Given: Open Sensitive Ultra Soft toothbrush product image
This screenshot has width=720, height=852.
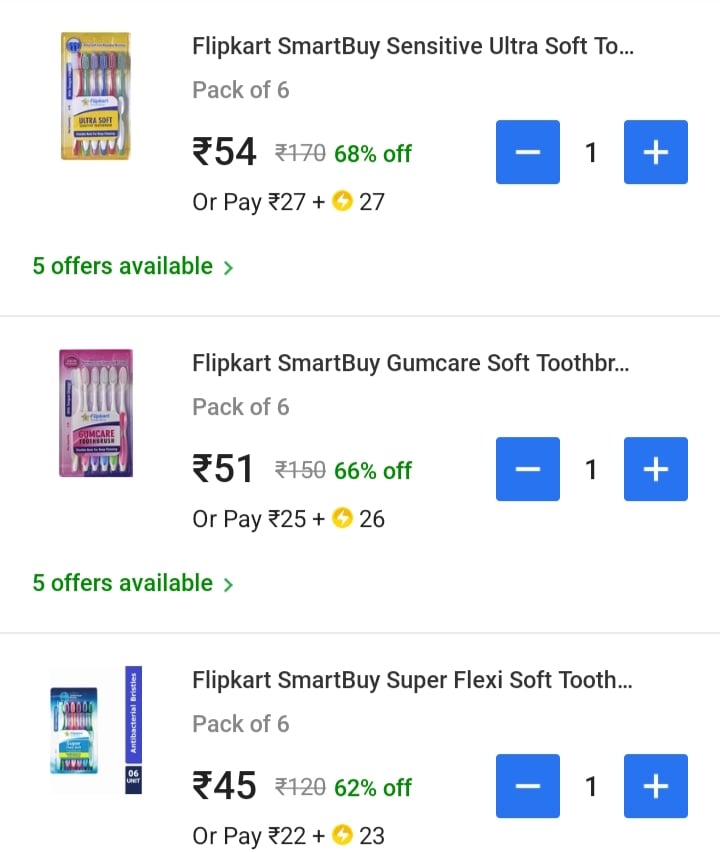Looking at the screenshot, I should tap(95, 96).
